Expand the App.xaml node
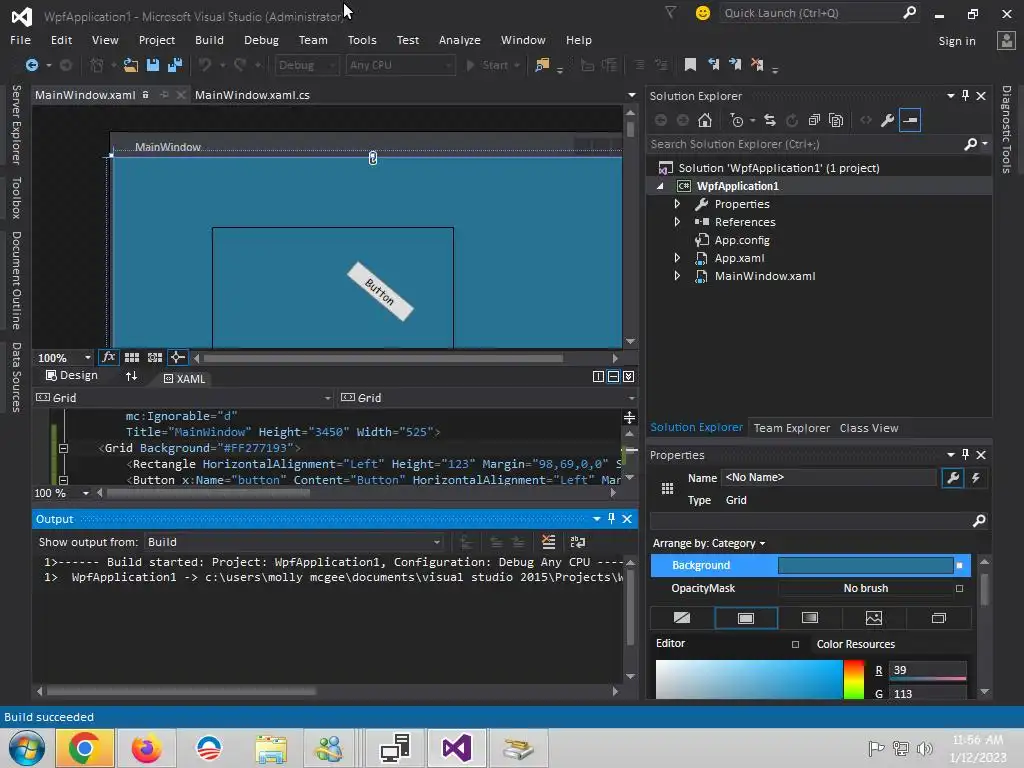The width and height of the screenshot is (1024, 768). coord(677,258)
